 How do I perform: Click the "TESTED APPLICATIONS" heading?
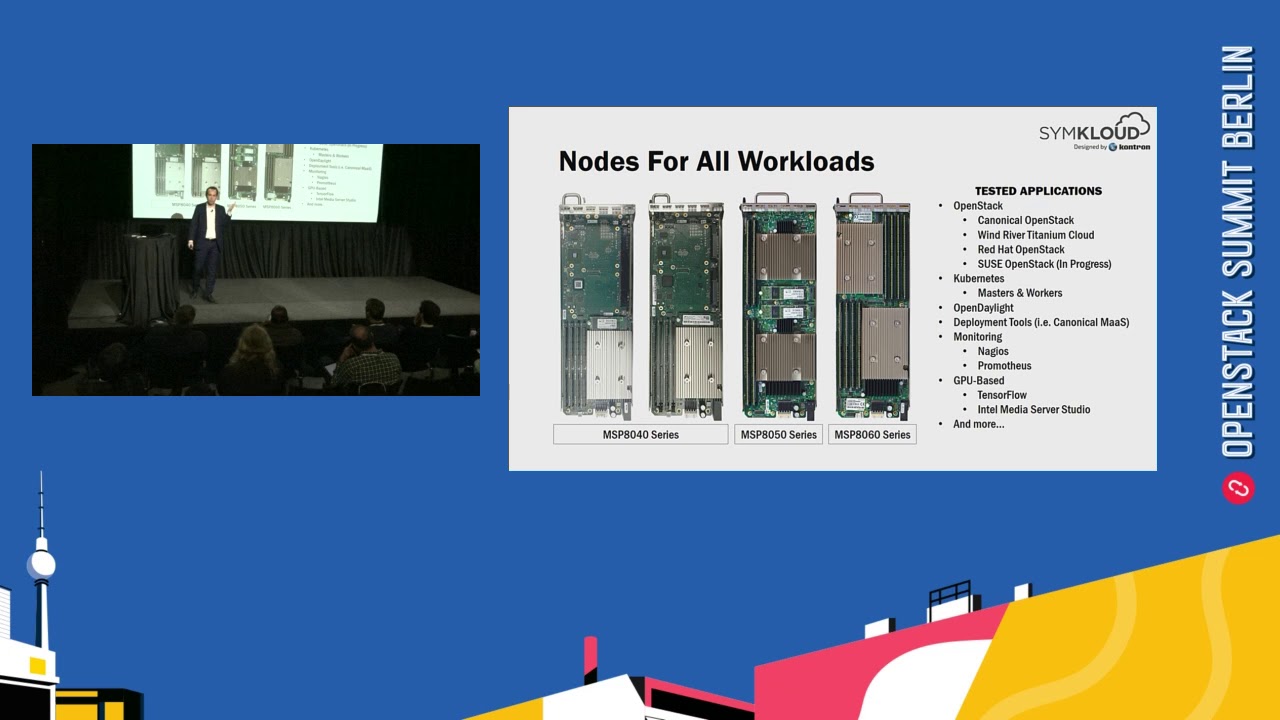pyautogui.click(x=1038, y=191)
